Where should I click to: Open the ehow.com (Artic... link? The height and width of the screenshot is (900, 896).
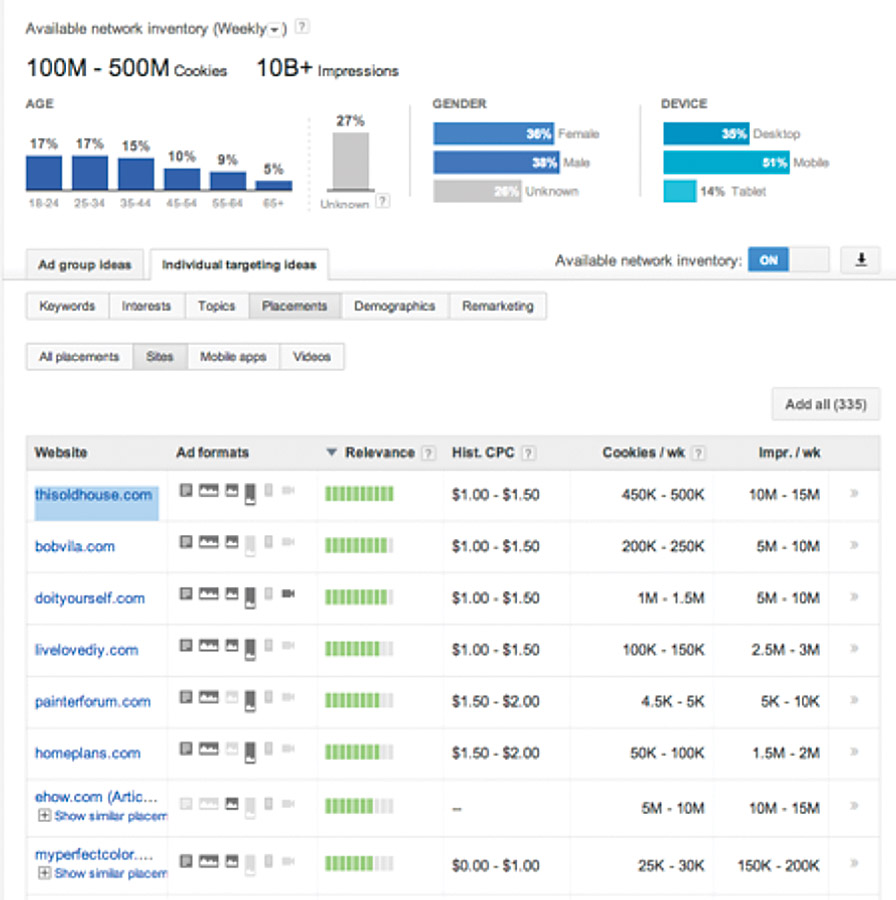pyautogui.click(x=96, y=797)
